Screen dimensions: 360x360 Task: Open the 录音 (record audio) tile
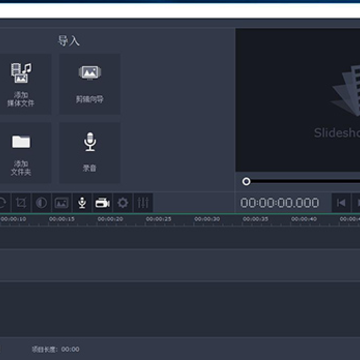point(90,153)
